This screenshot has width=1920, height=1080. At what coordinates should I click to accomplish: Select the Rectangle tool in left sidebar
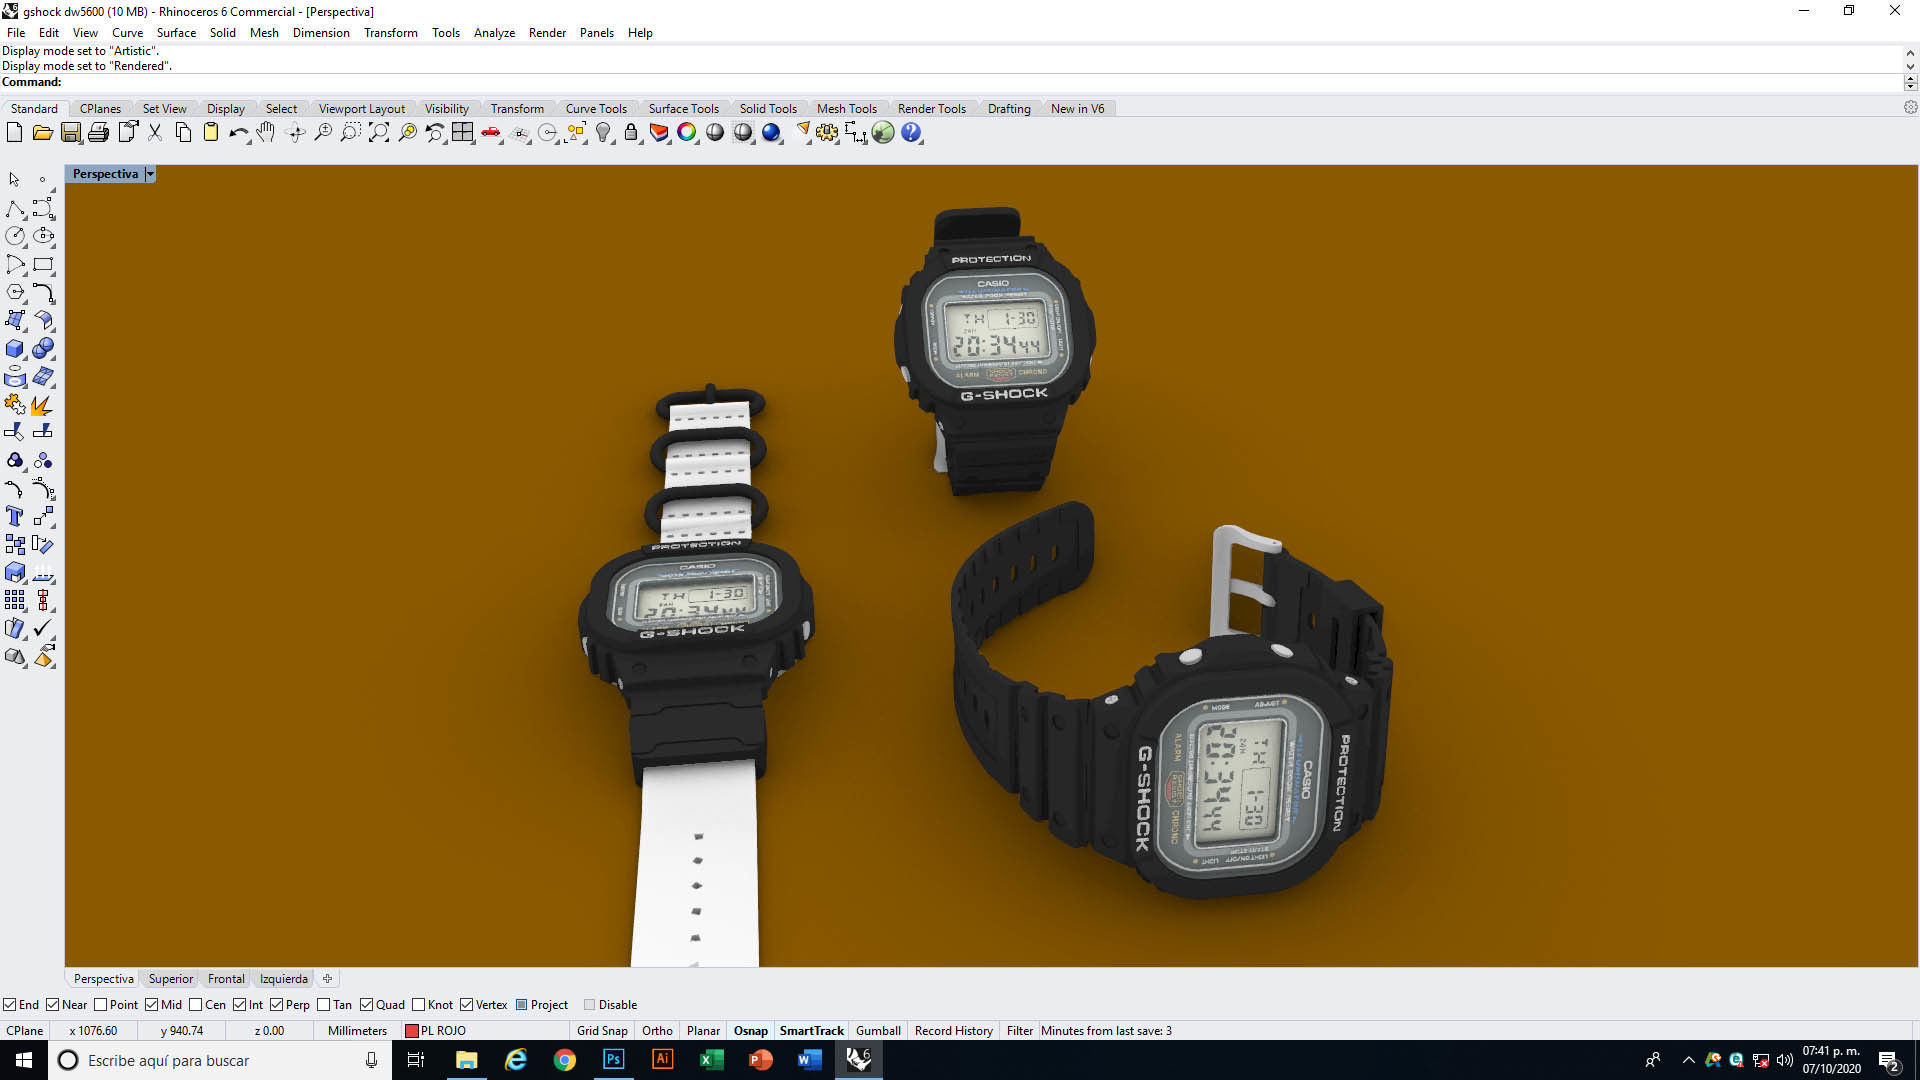tap(43, 265)
